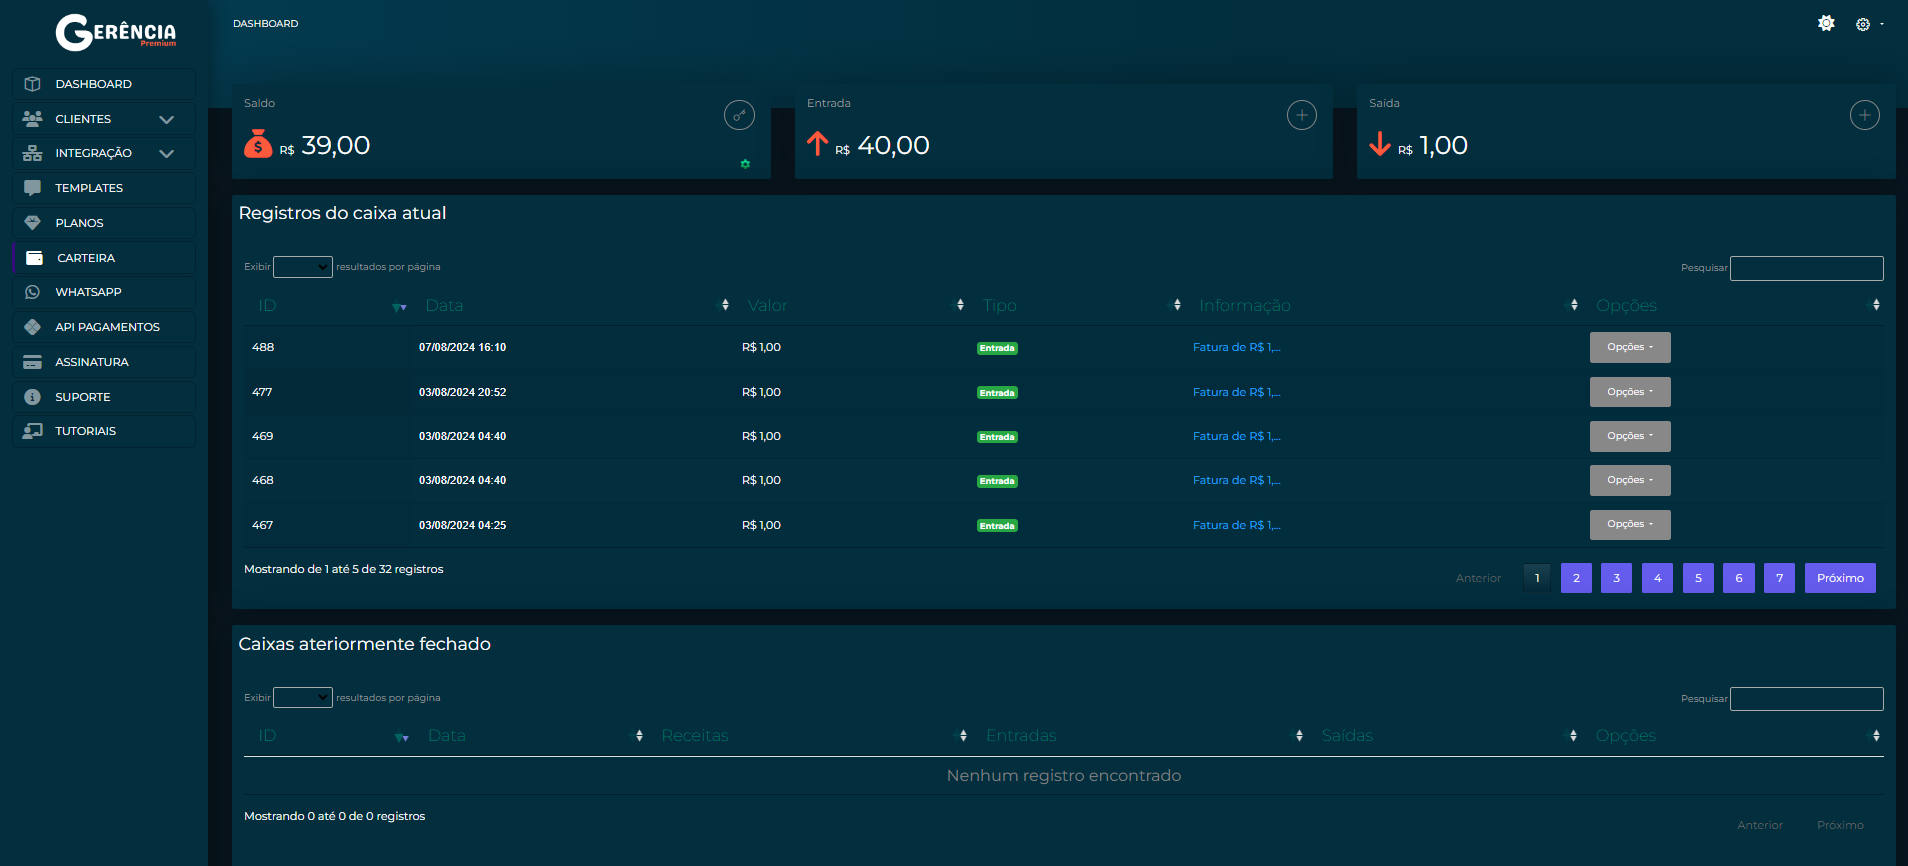Image resolution: width=1908 pixels, height=866 pixels.
Task: Open settings gear dropdown in header
Action: click(1866, 24)
